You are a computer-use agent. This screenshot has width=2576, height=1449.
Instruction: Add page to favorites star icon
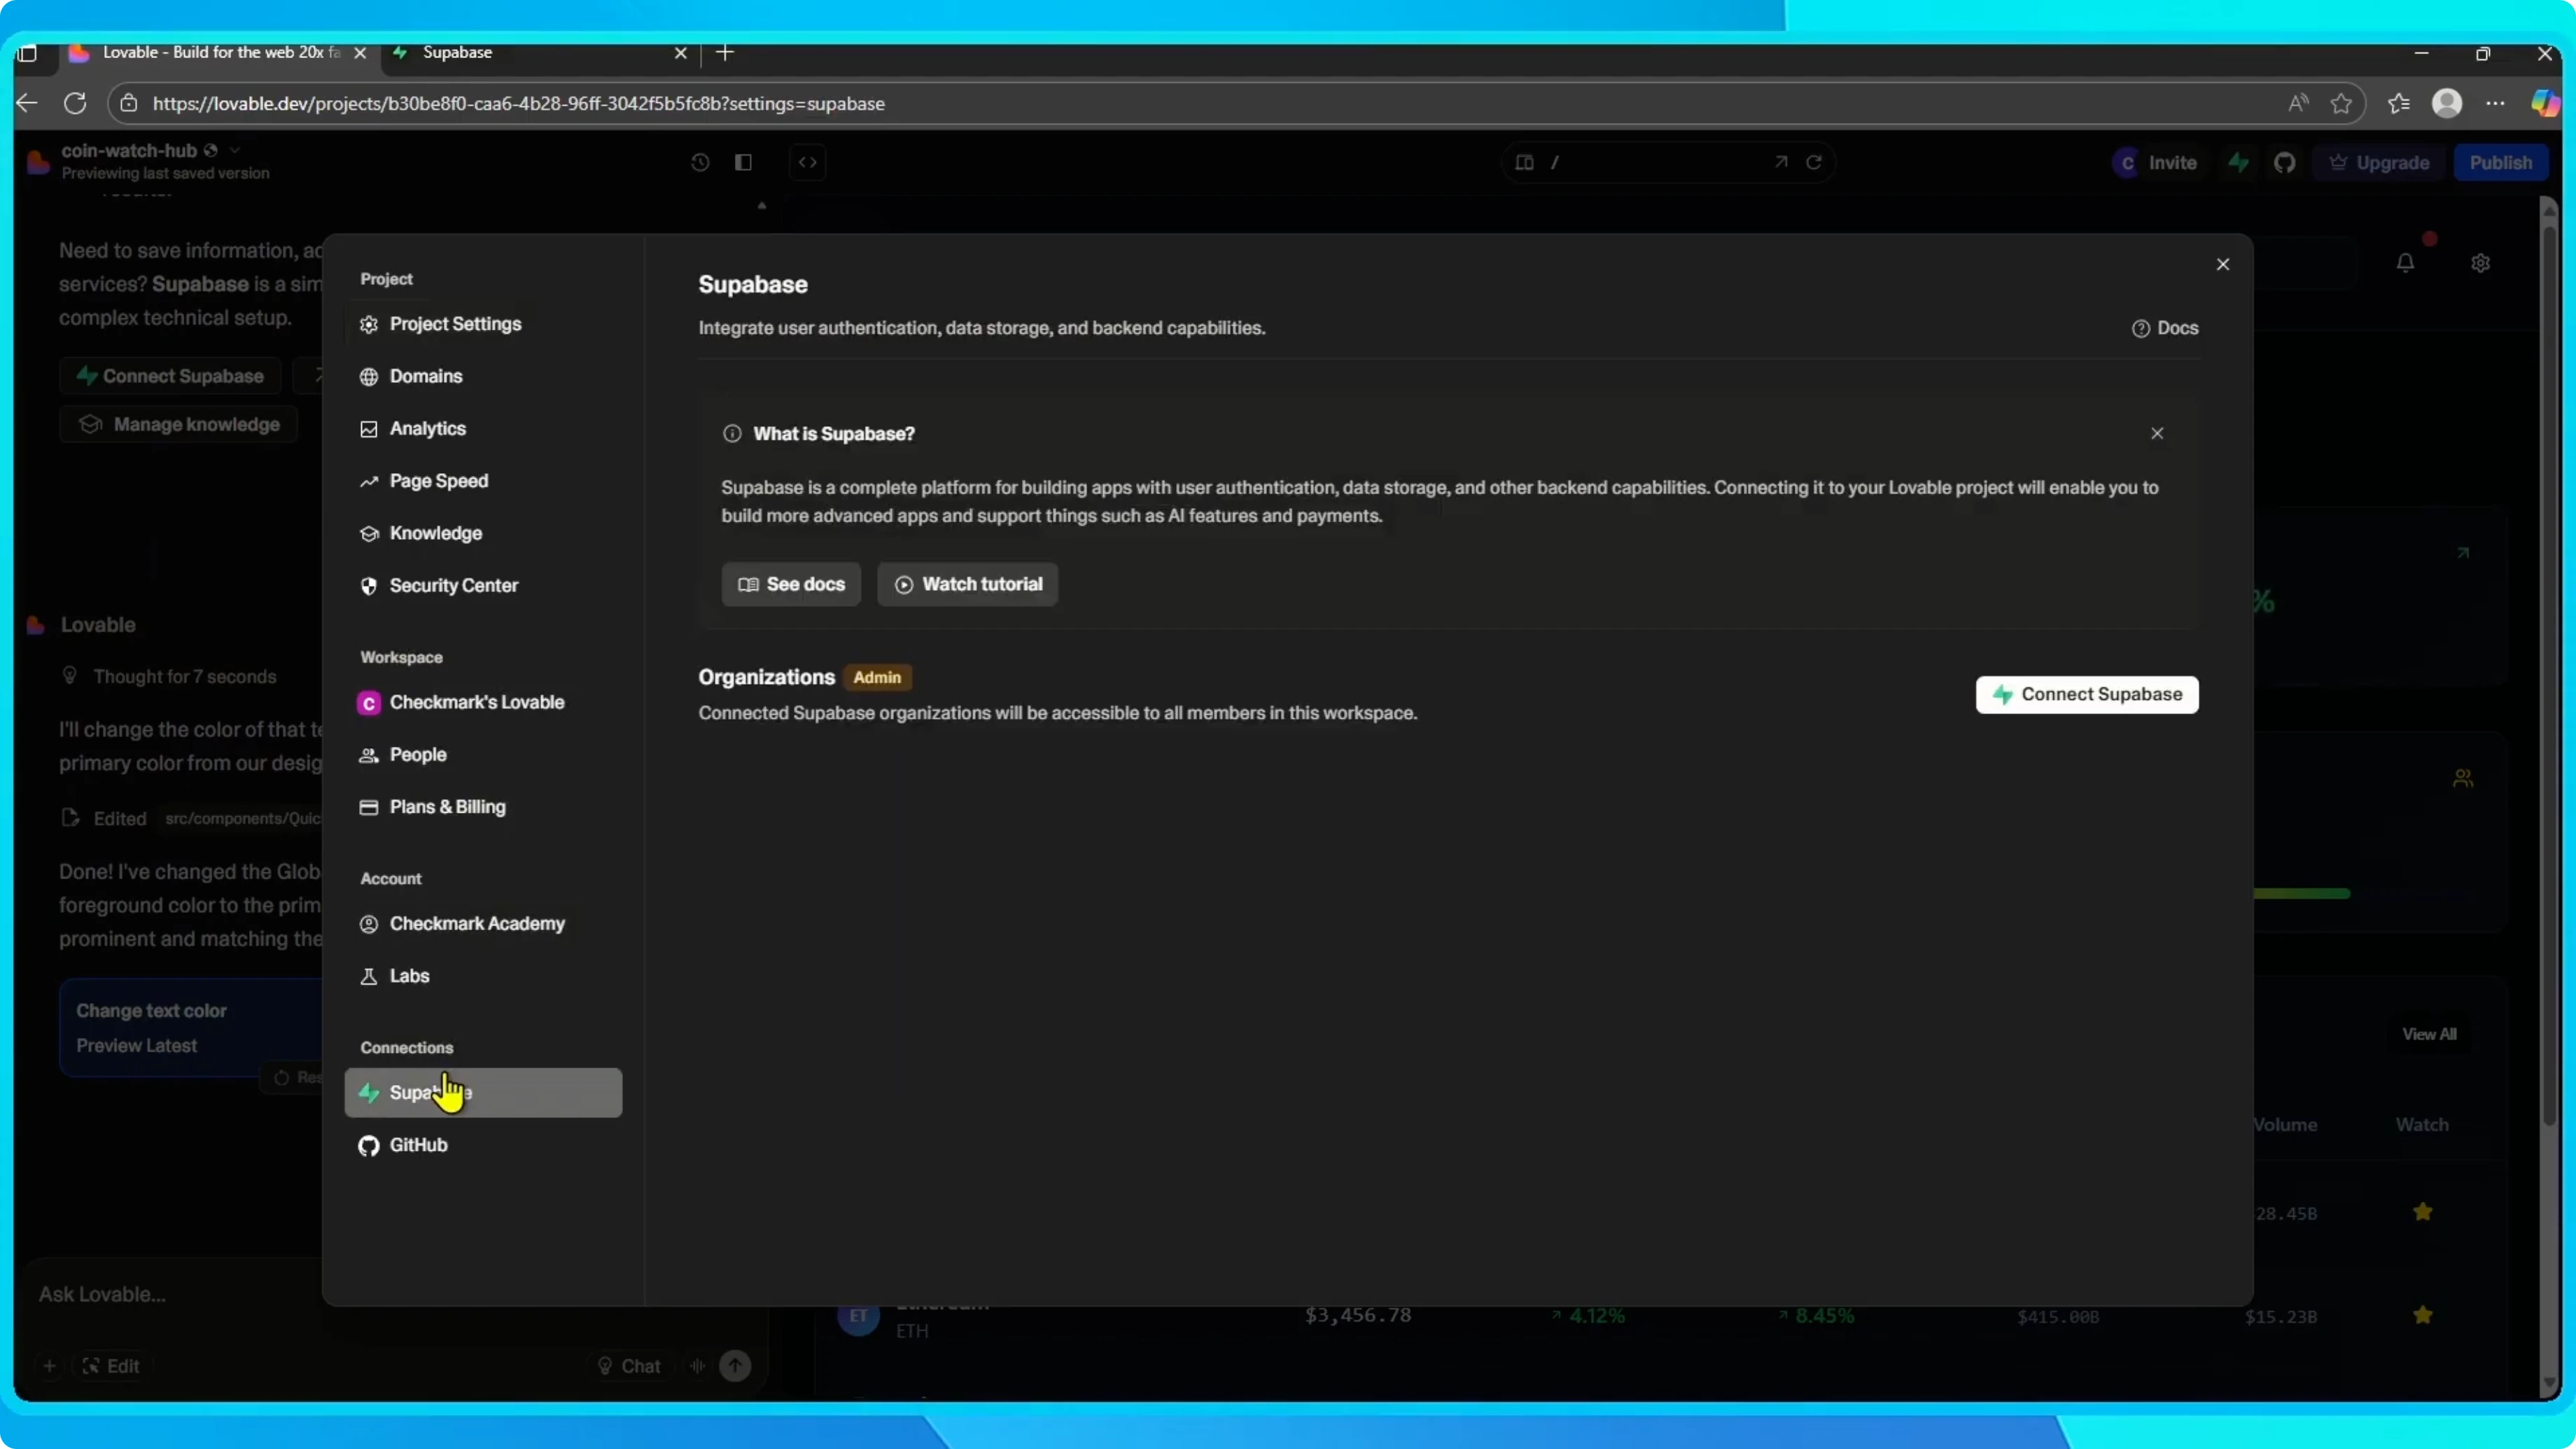click(2341, 103)
